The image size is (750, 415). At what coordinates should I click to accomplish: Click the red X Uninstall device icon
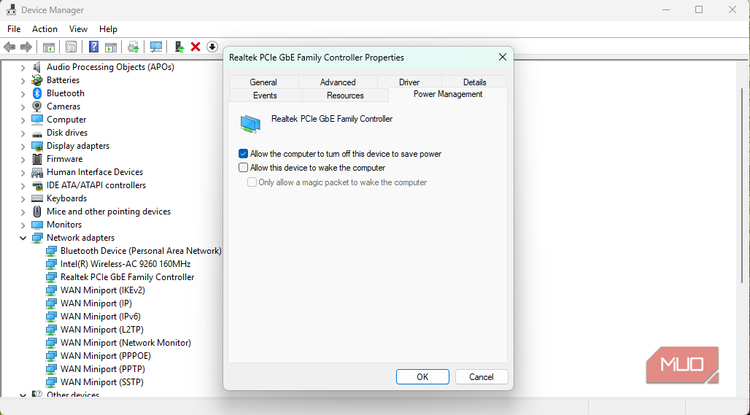pyautogui.click(x=195, y=47)
